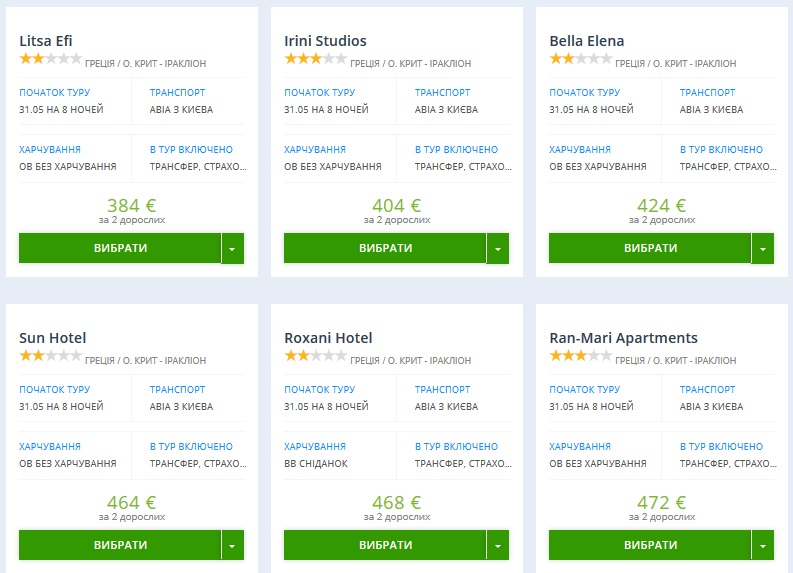The width and height of the screenshot is (793, 573).
Task: Expand options arrow next to Litsa Efi button
Action: tap(233, 248)
